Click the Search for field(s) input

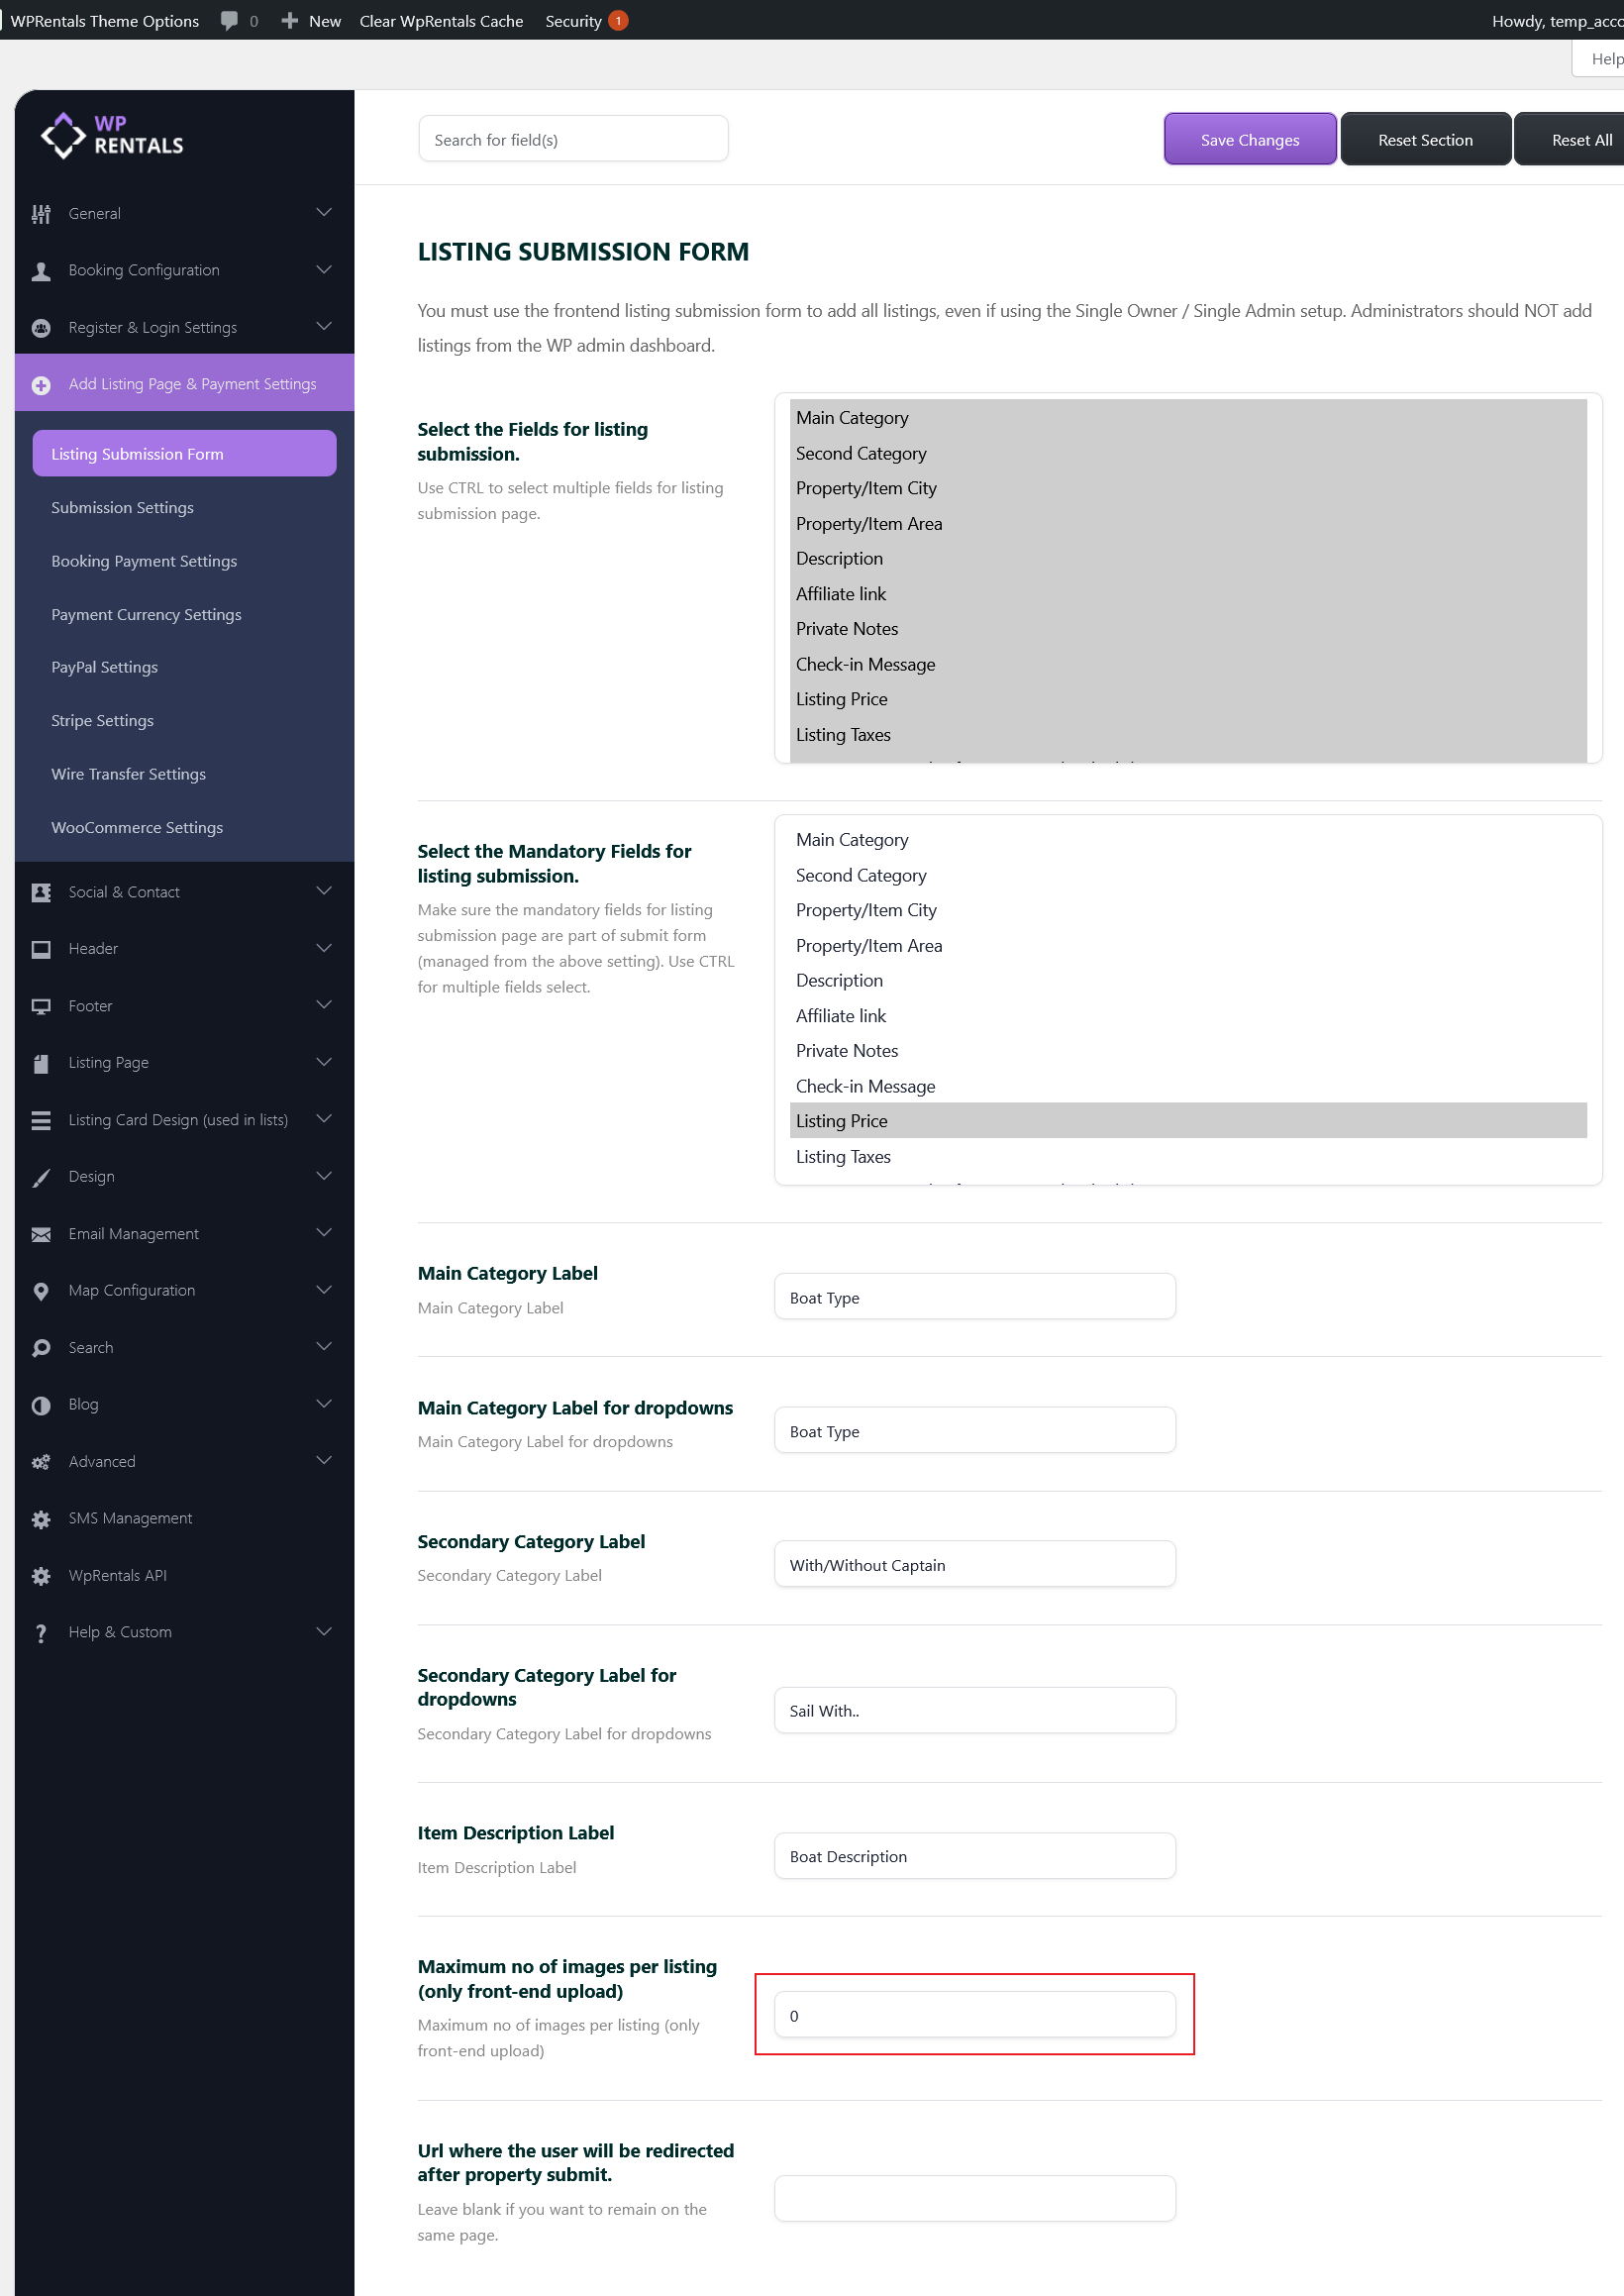[573, 140]
